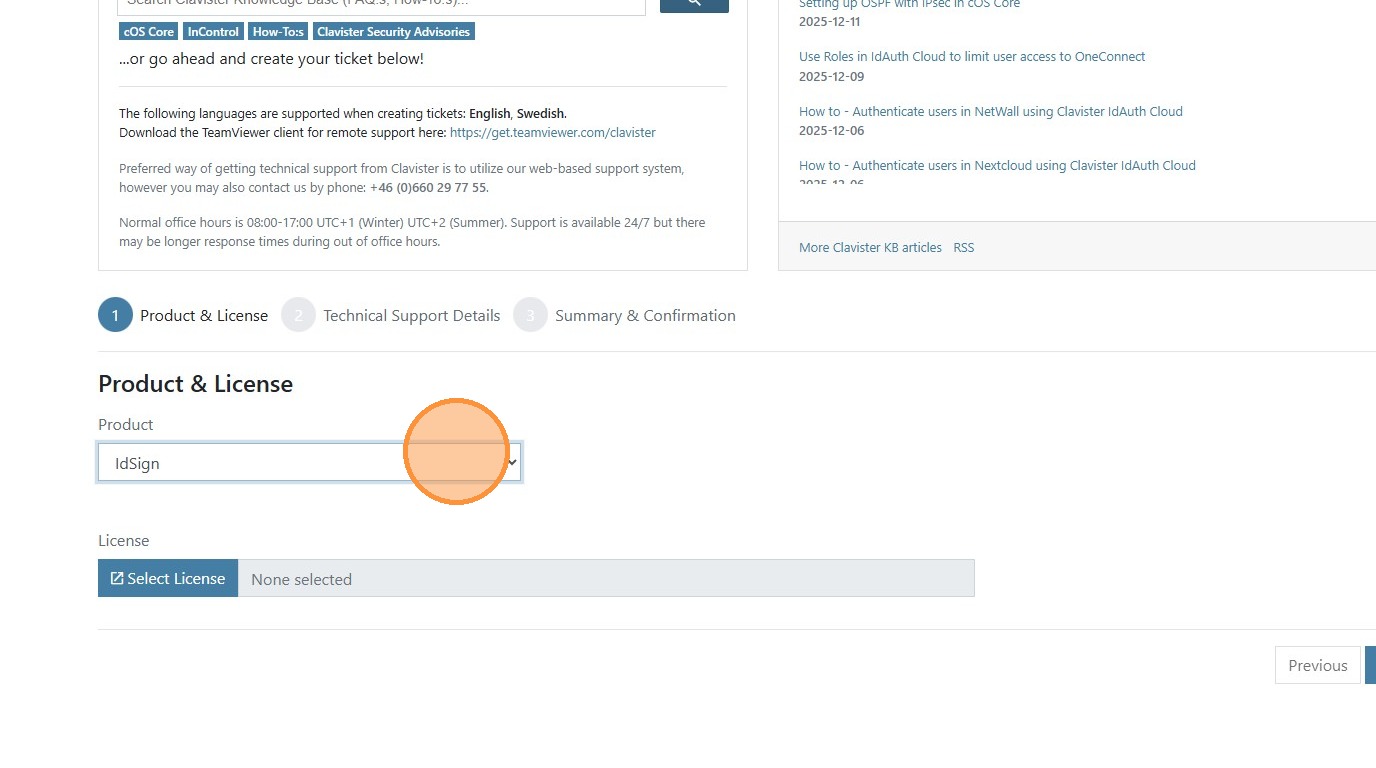The height and width of the screenshot is (768, 1376).
Task: Click More Clavister KB articles
Action: [x=870, y=248]
